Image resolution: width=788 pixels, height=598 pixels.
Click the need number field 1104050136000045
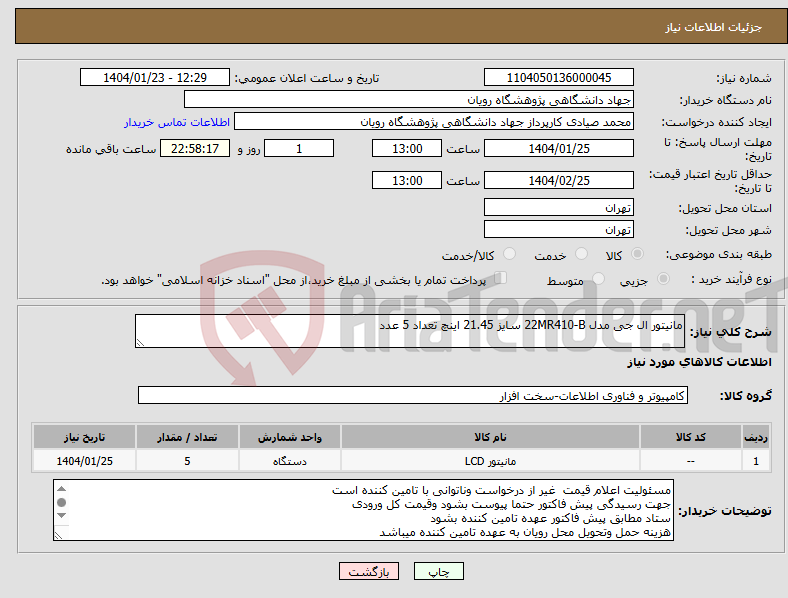pyautogui.click(x=558, y=77)
